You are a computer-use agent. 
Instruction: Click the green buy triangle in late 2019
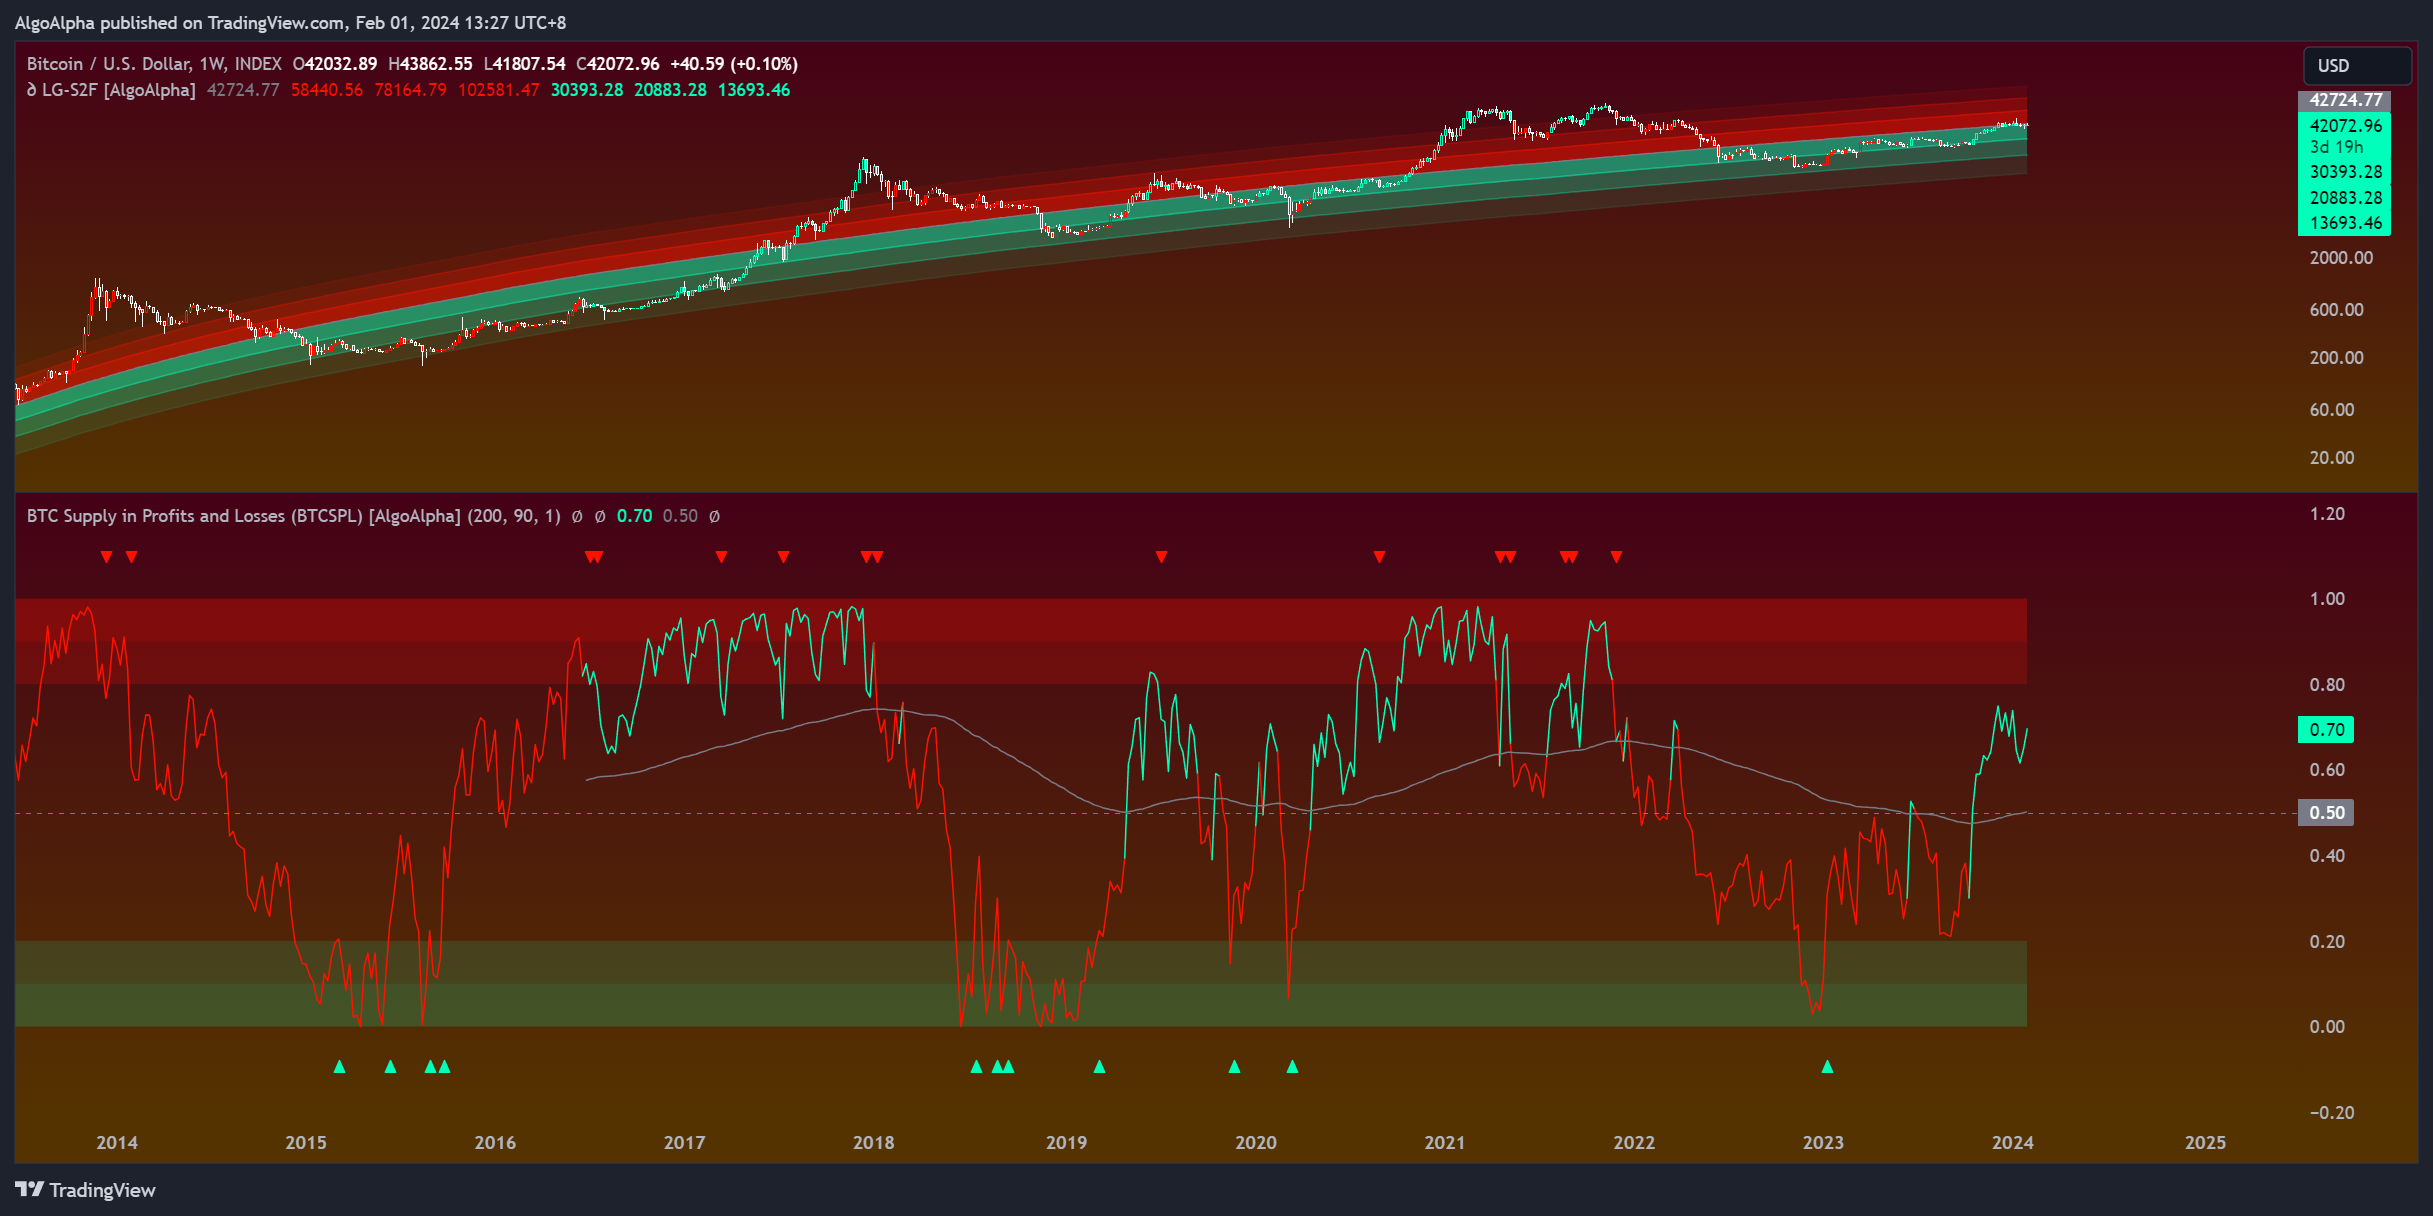point(1234,1067)
